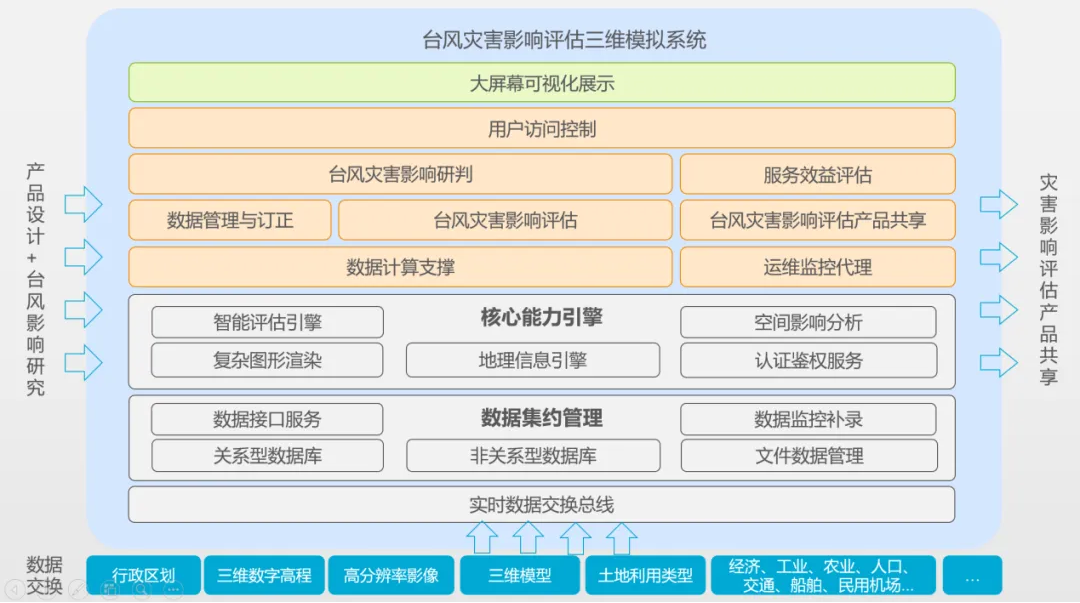Select the blue 行政区划 tile
Screen dimensions: 1080x603
tap(143, 575)
